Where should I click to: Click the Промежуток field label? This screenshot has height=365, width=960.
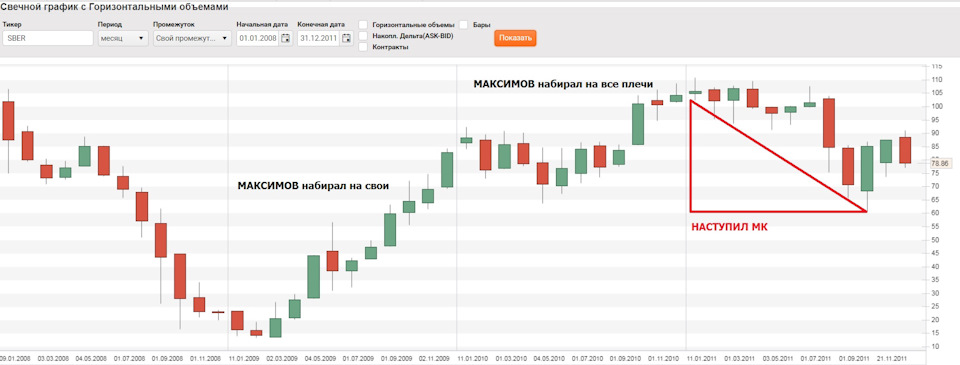click(174, 25)
